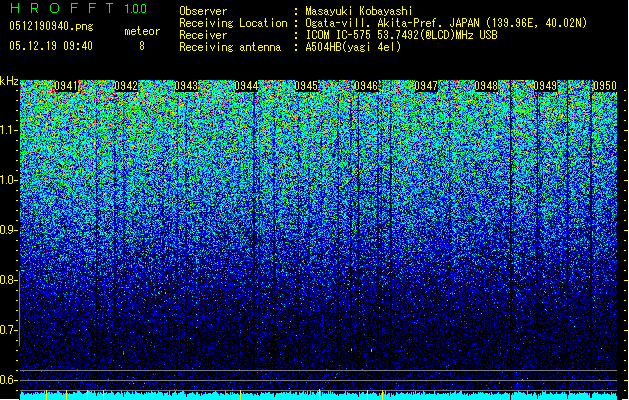Click the 0943 time marker
Image resolution: width=629 pixels, height=400 pixels.
[186, 86]
